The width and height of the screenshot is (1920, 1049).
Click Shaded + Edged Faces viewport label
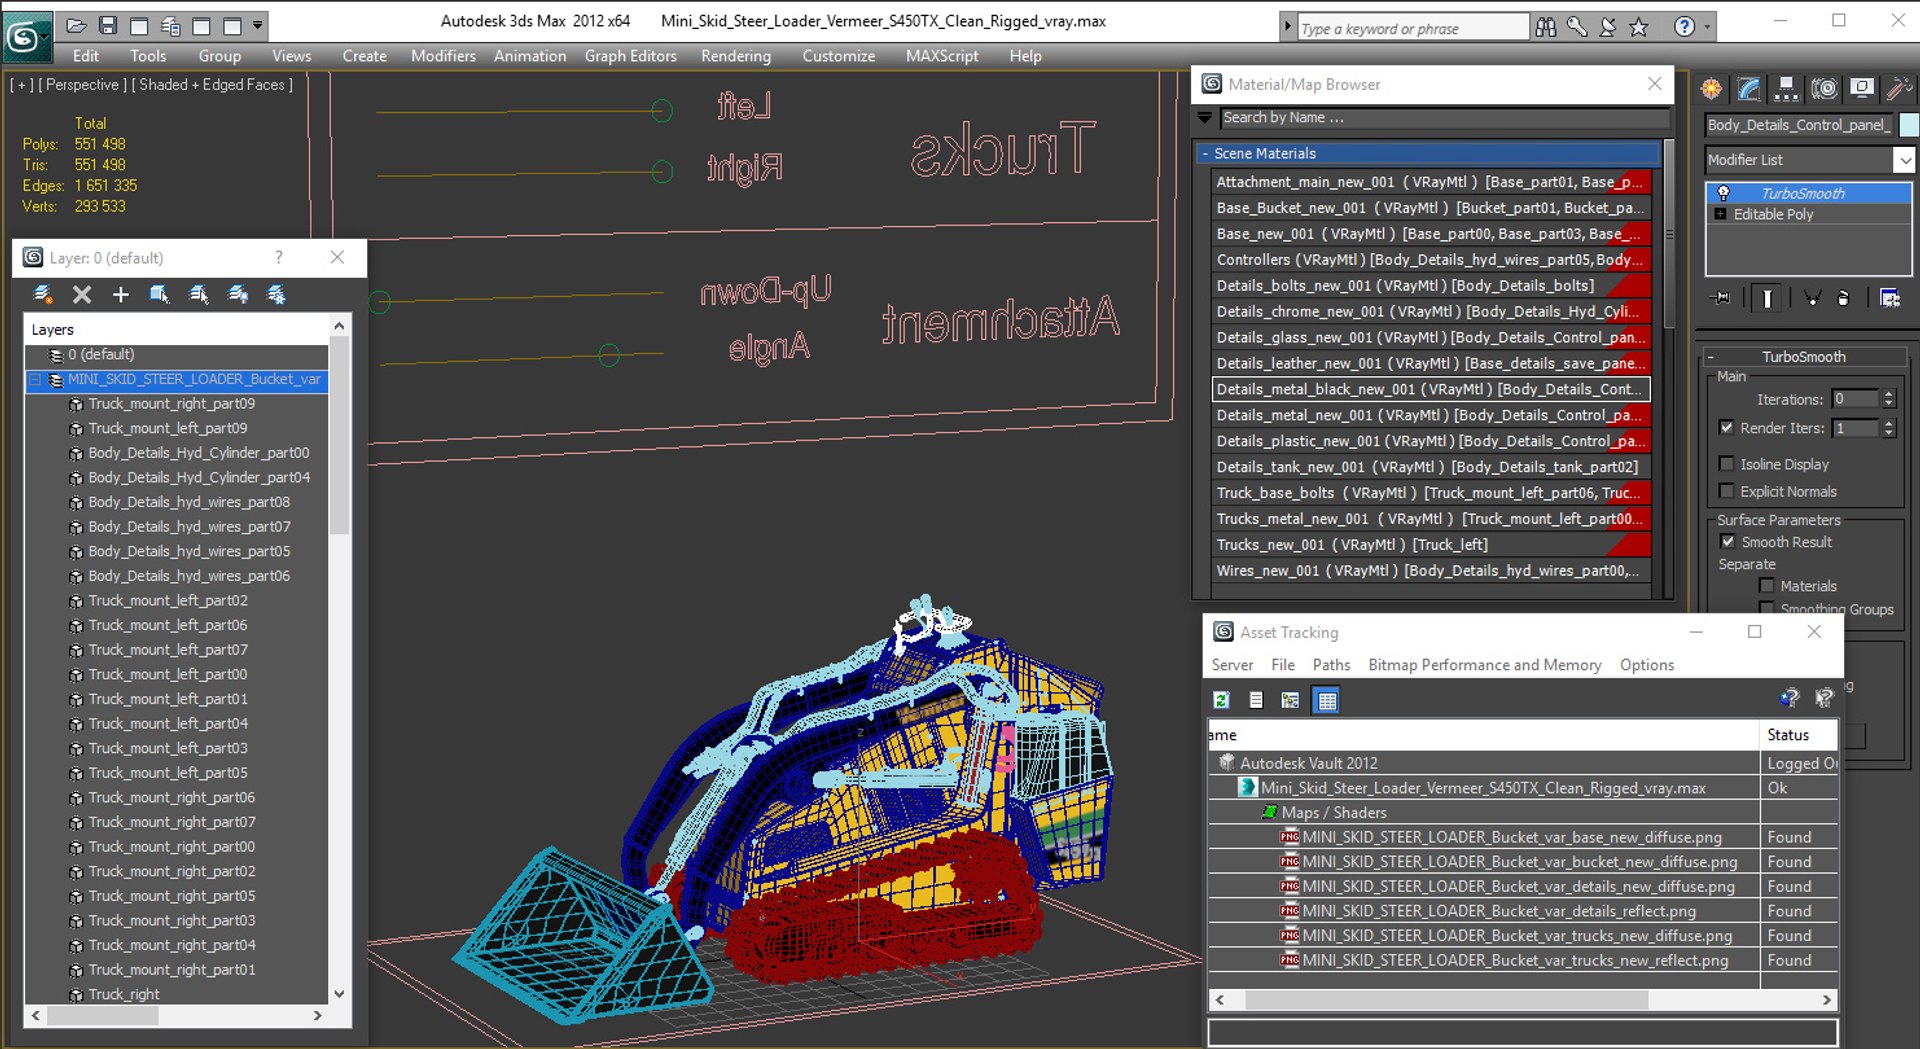(x=212, y=85)
